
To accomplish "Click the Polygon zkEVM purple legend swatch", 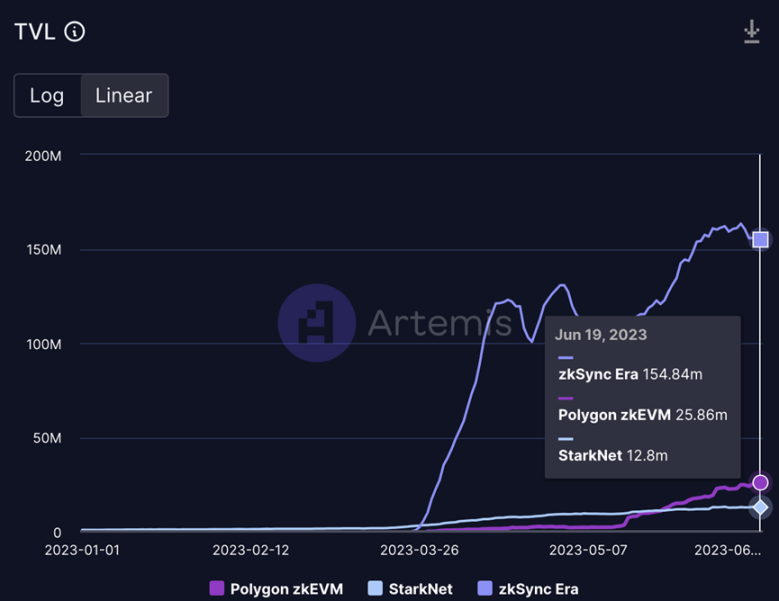I will coord(217,589).
